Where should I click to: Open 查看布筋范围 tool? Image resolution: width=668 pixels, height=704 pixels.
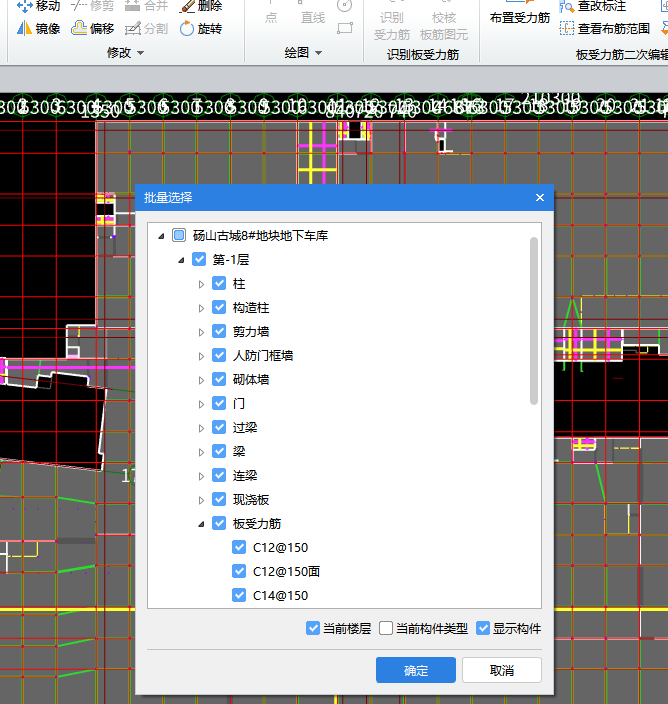click(605, 29)
